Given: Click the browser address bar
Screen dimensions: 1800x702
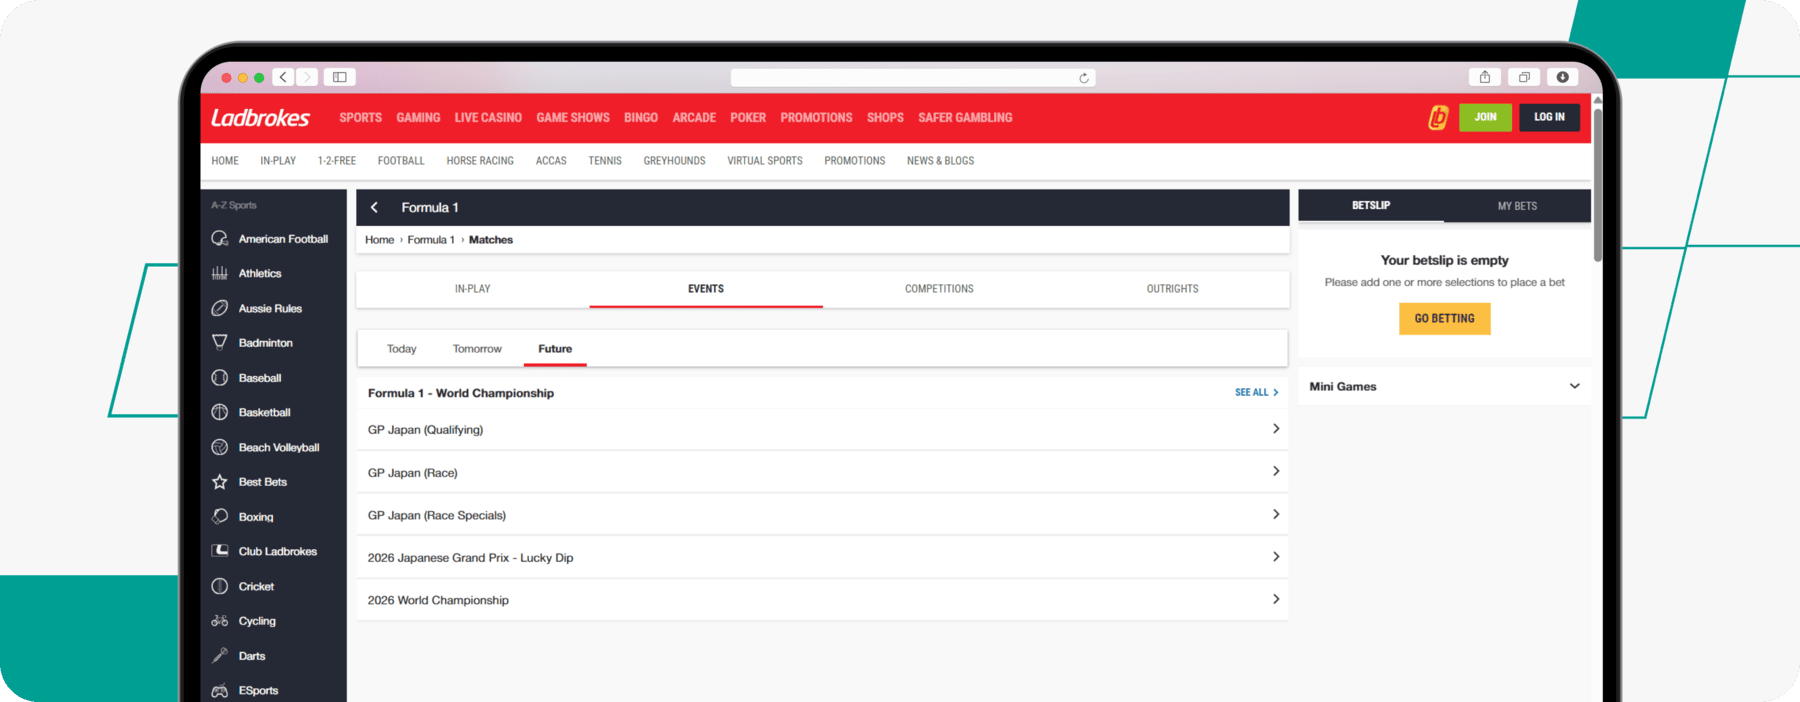Looking at the screenshot, I should click(913, 78).
